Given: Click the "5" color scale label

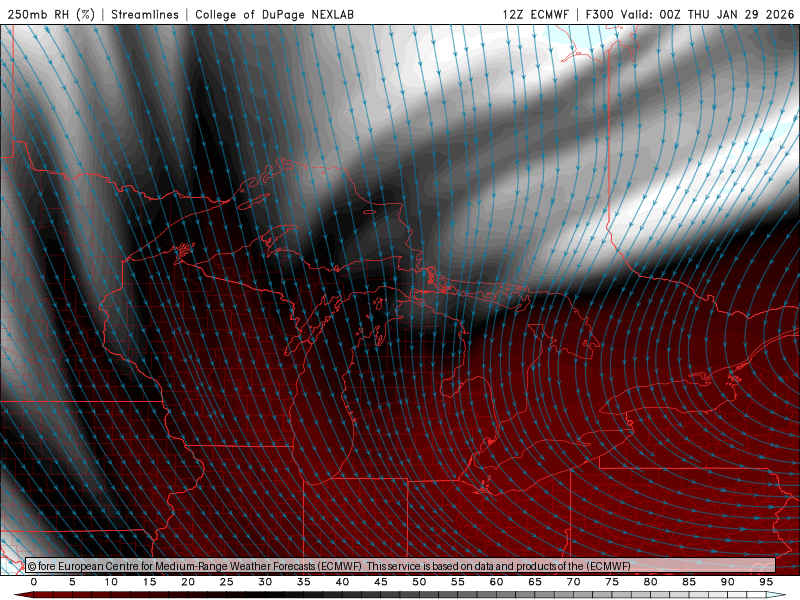Looking at the screenshot, I should (72, 582).
